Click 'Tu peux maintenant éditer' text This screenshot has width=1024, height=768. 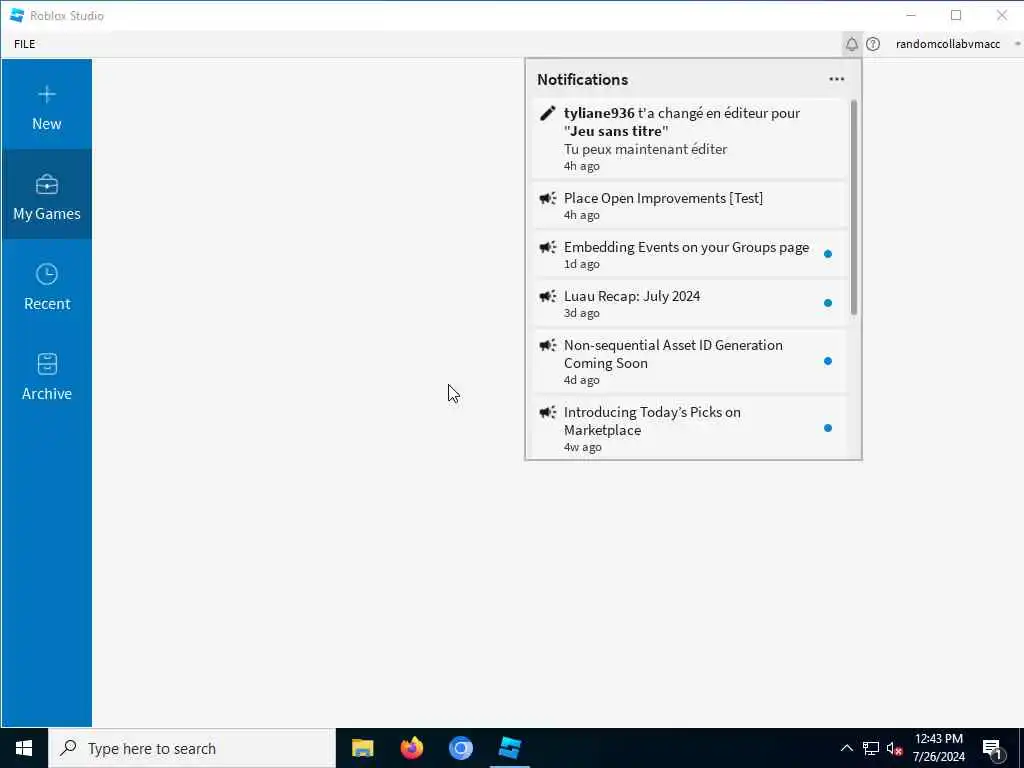[x=645, y=149]
